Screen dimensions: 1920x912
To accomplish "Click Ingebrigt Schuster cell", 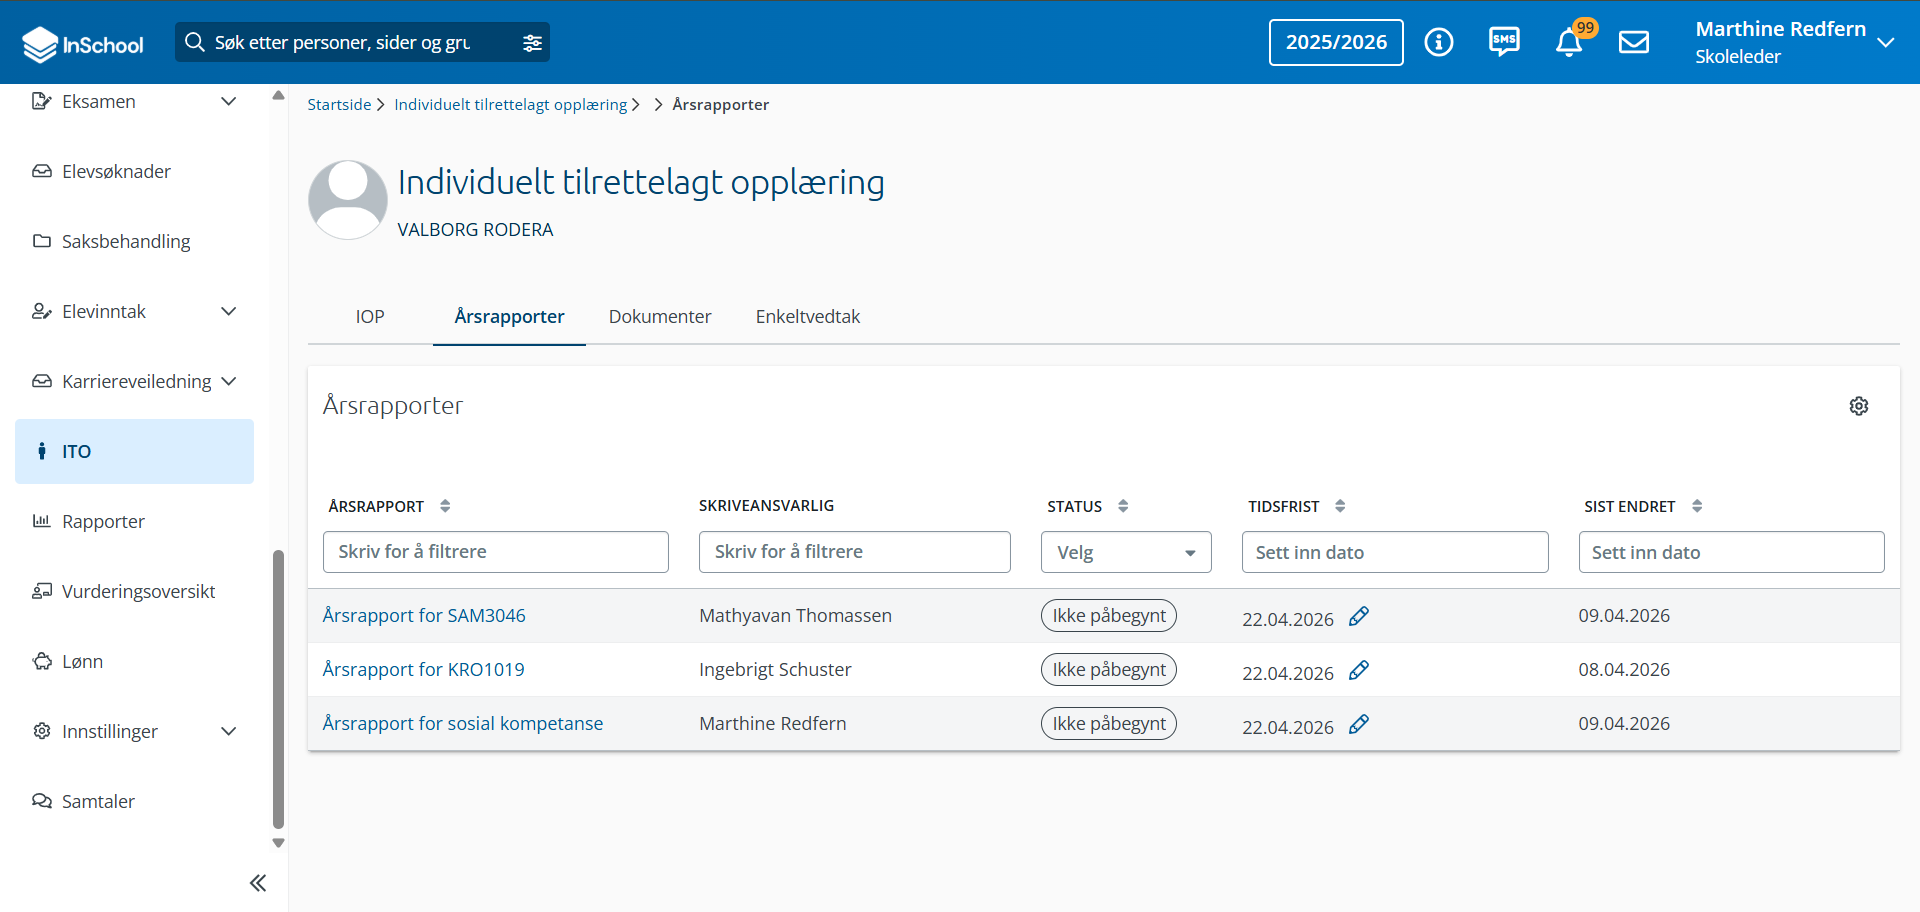I will [775, 670].
